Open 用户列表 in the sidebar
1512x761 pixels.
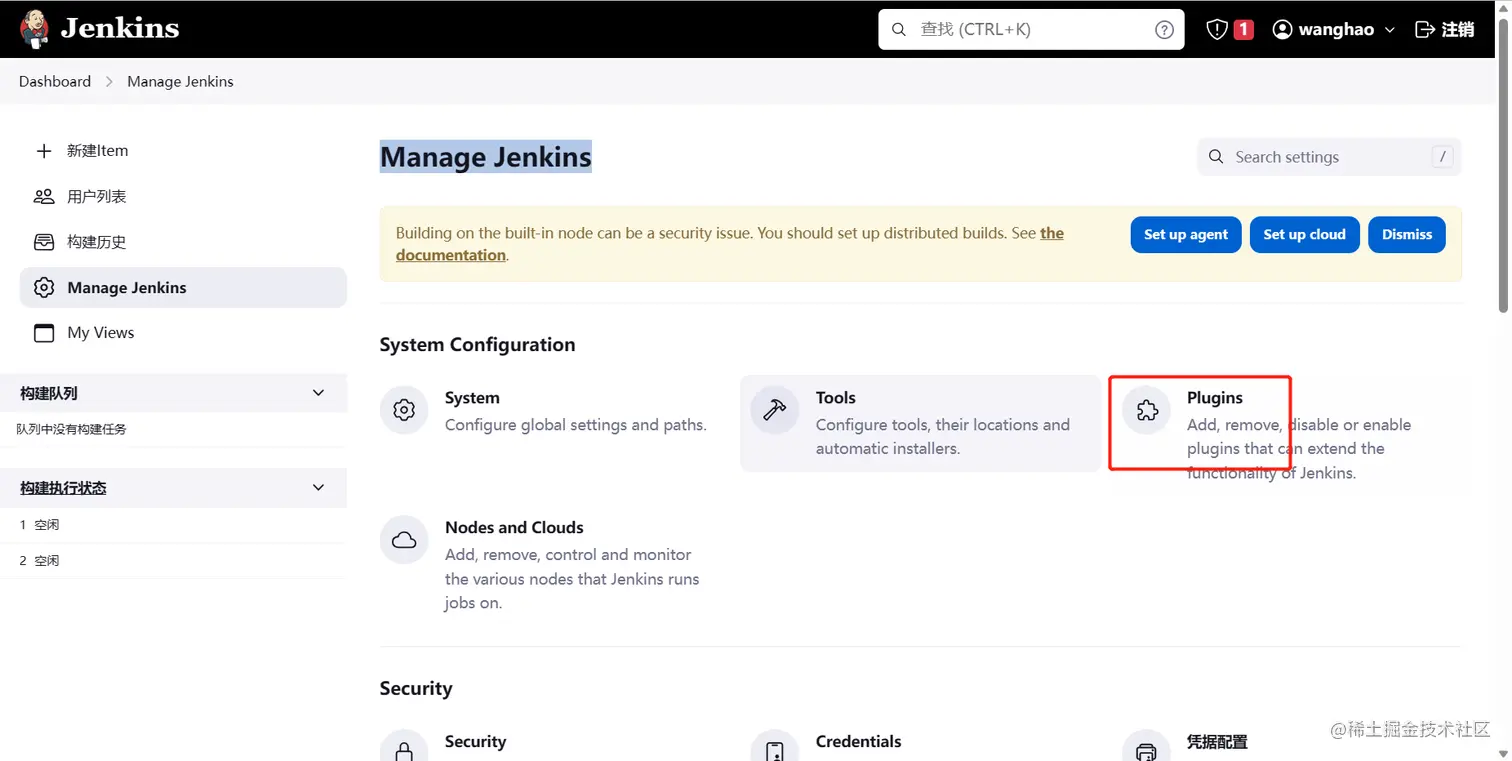(183, 196)
